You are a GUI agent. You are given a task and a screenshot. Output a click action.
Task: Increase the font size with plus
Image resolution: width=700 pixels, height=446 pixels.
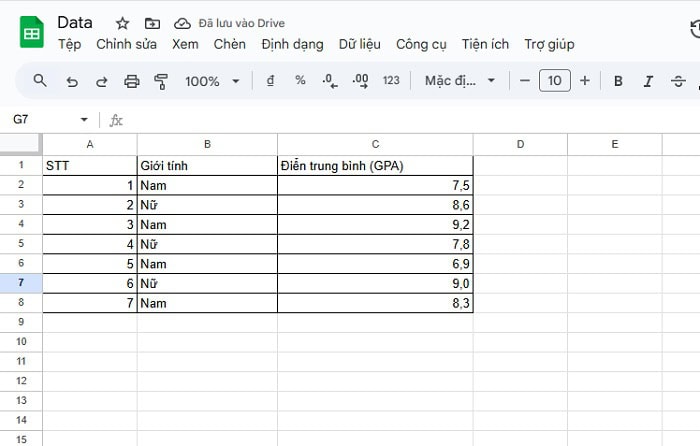point(585,81)
